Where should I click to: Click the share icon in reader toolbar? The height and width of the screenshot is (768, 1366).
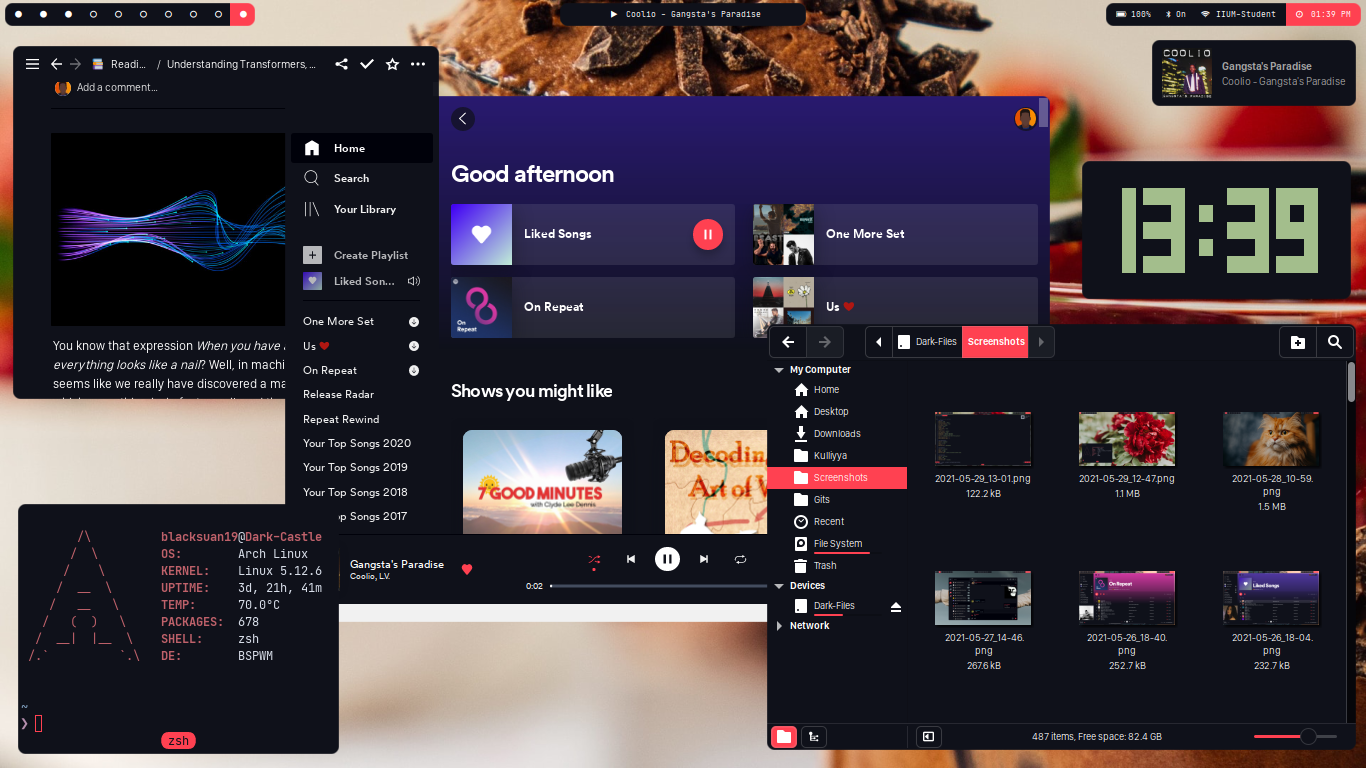click(341, 64)
